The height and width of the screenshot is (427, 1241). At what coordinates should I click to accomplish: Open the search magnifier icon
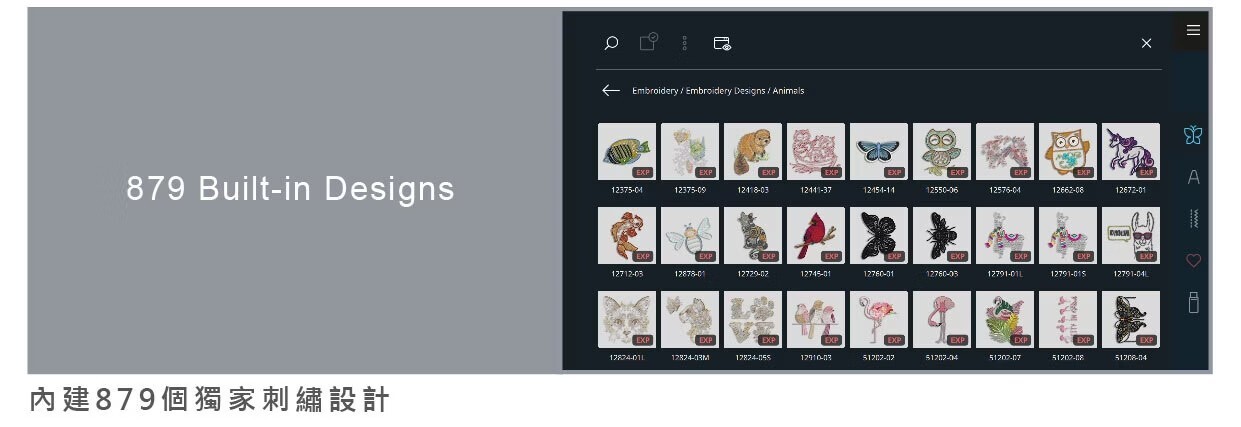[x=611, y=43]
